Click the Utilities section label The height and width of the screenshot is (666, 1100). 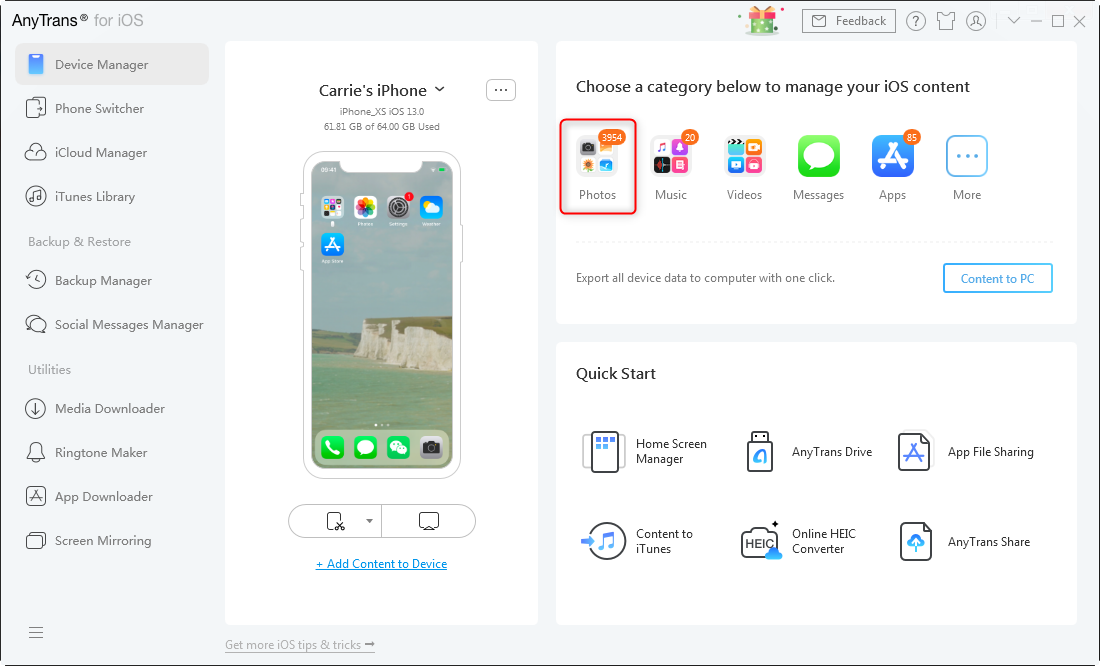click(x=49, y=370)
